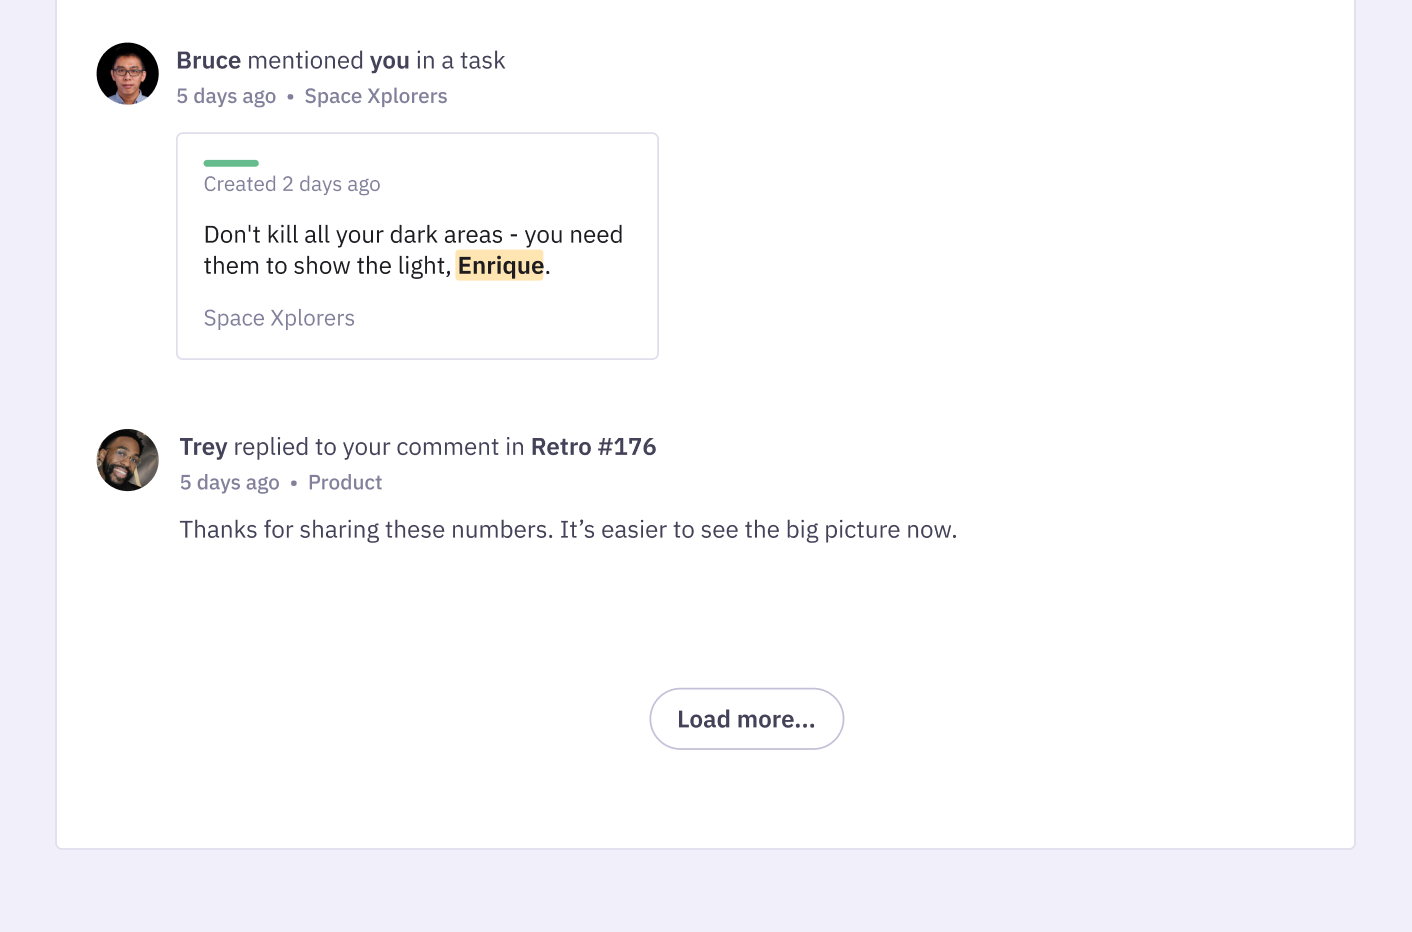
Task: Click the Load more button
Action: pos(746,718)
